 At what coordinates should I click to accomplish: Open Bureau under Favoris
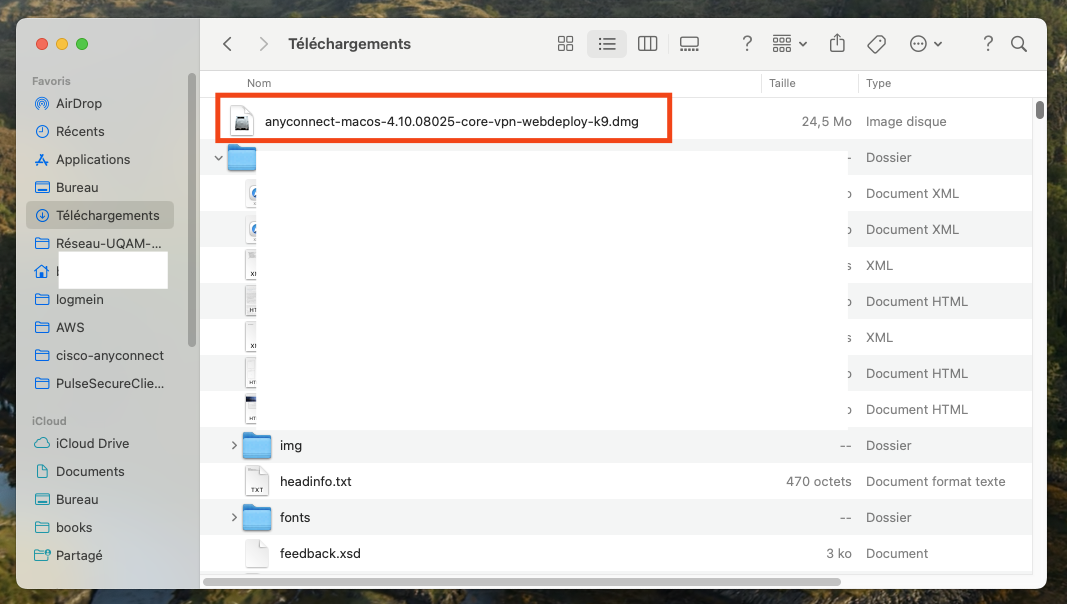77,187
